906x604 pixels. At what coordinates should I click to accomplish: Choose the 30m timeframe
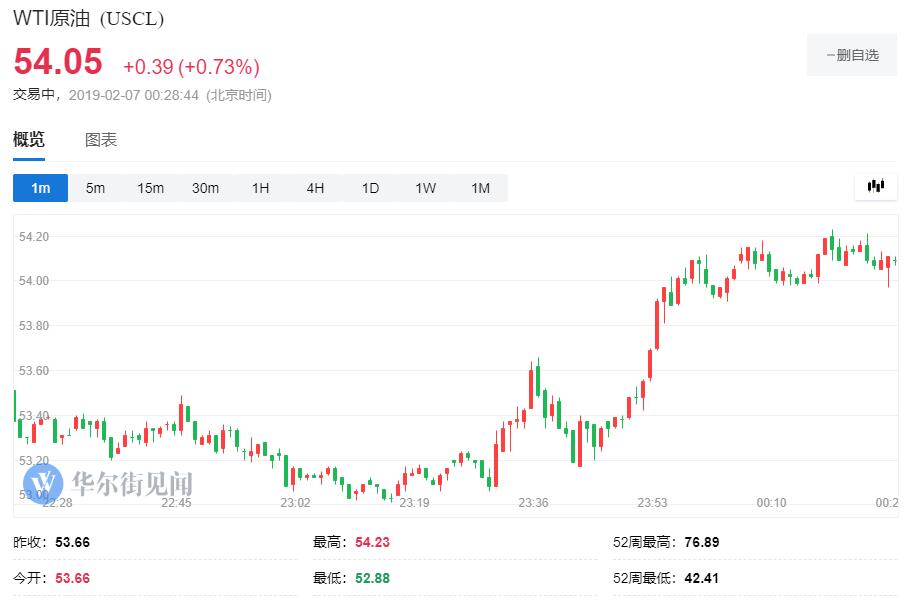coord(205,188)
